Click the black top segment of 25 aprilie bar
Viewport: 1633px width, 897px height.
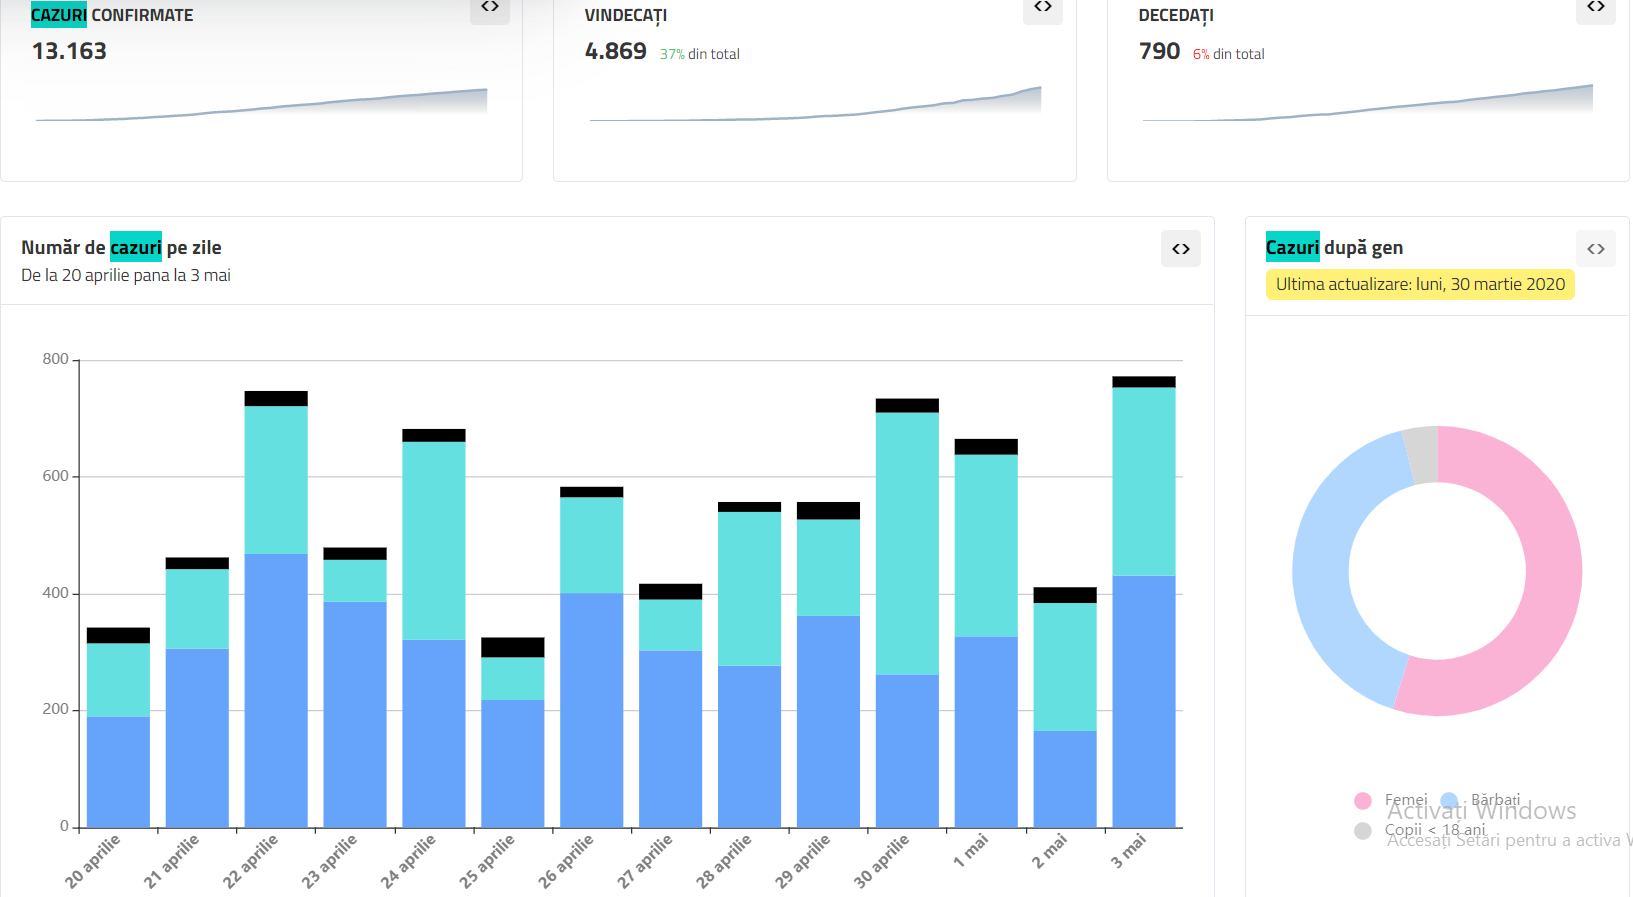513,647
